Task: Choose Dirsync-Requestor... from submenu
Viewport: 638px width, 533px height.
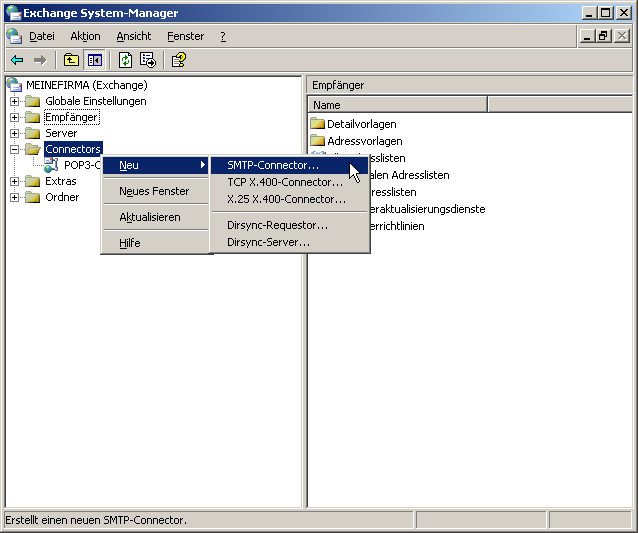Action: (x=289, y=225)
